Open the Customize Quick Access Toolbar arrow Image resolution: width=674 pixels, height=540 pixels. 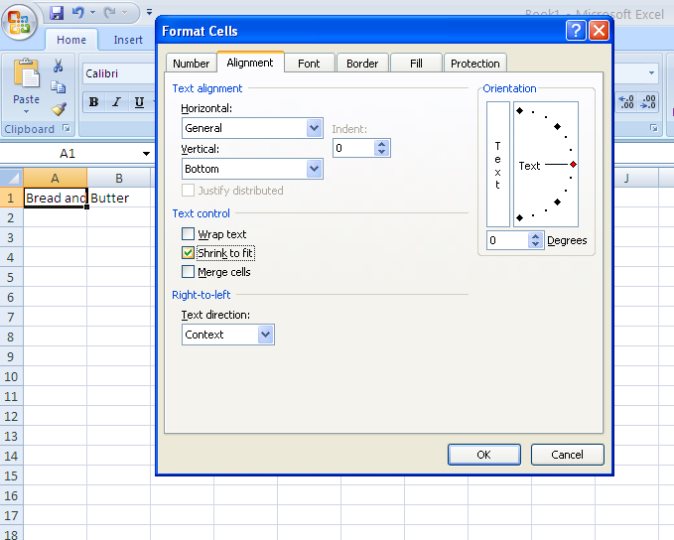(149, 12)
